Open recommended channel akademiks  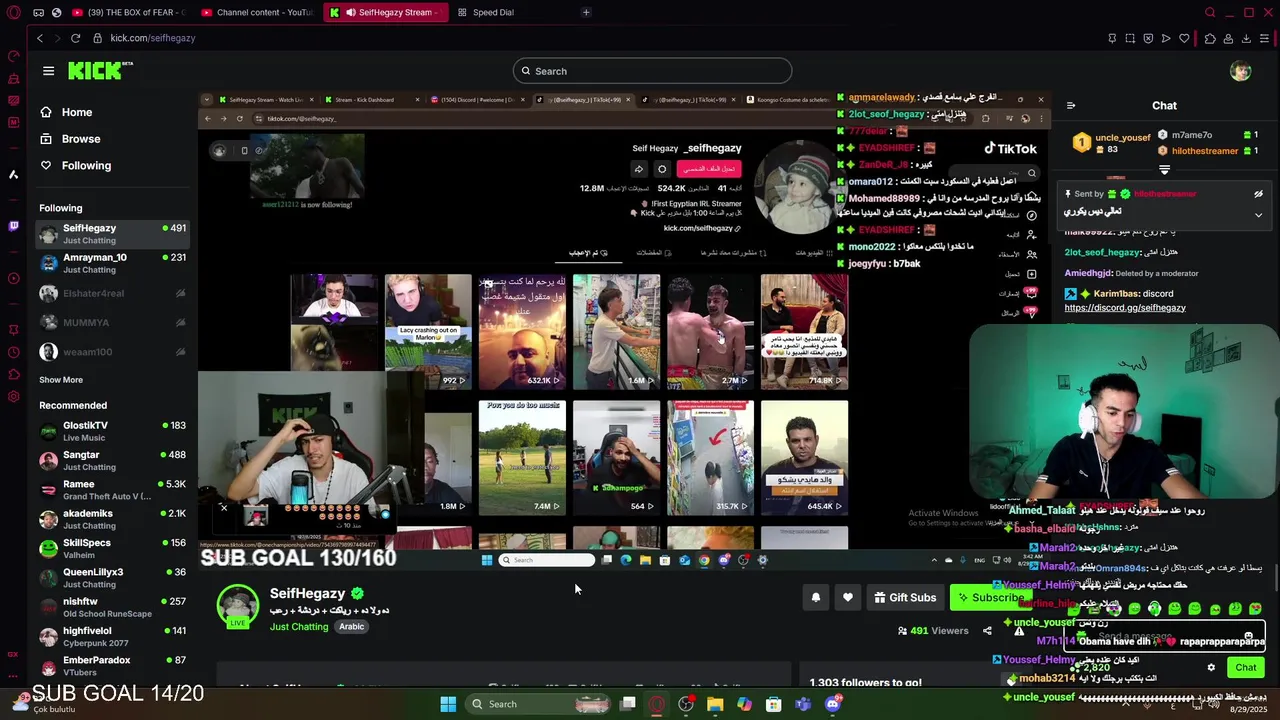[x=112, y=519]
